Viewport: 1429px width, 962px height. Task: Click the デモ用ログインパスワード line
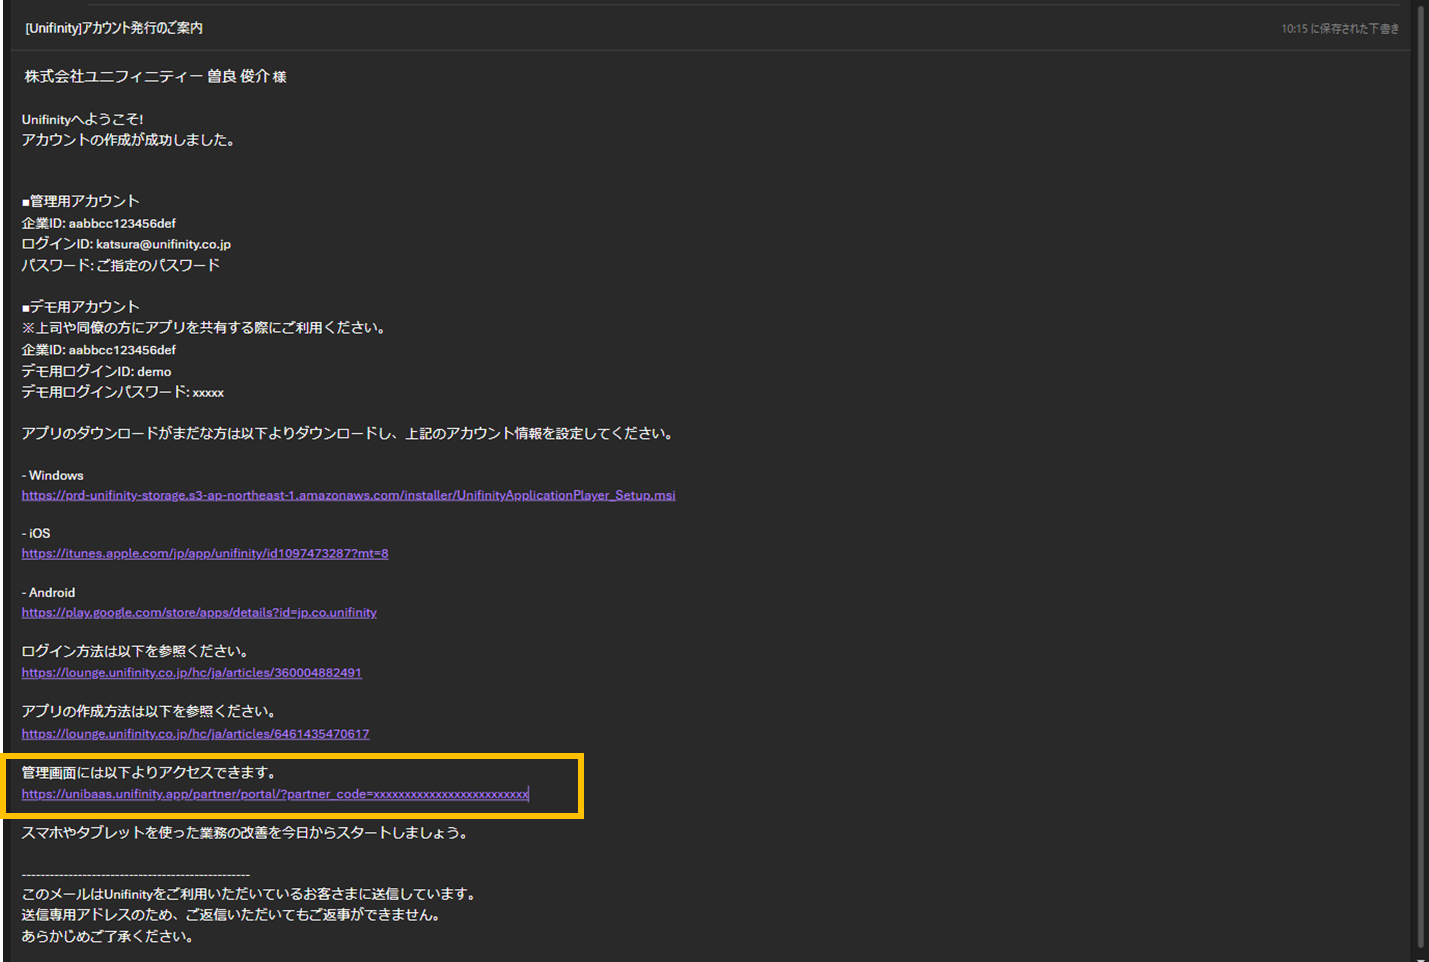click(123, 392)
